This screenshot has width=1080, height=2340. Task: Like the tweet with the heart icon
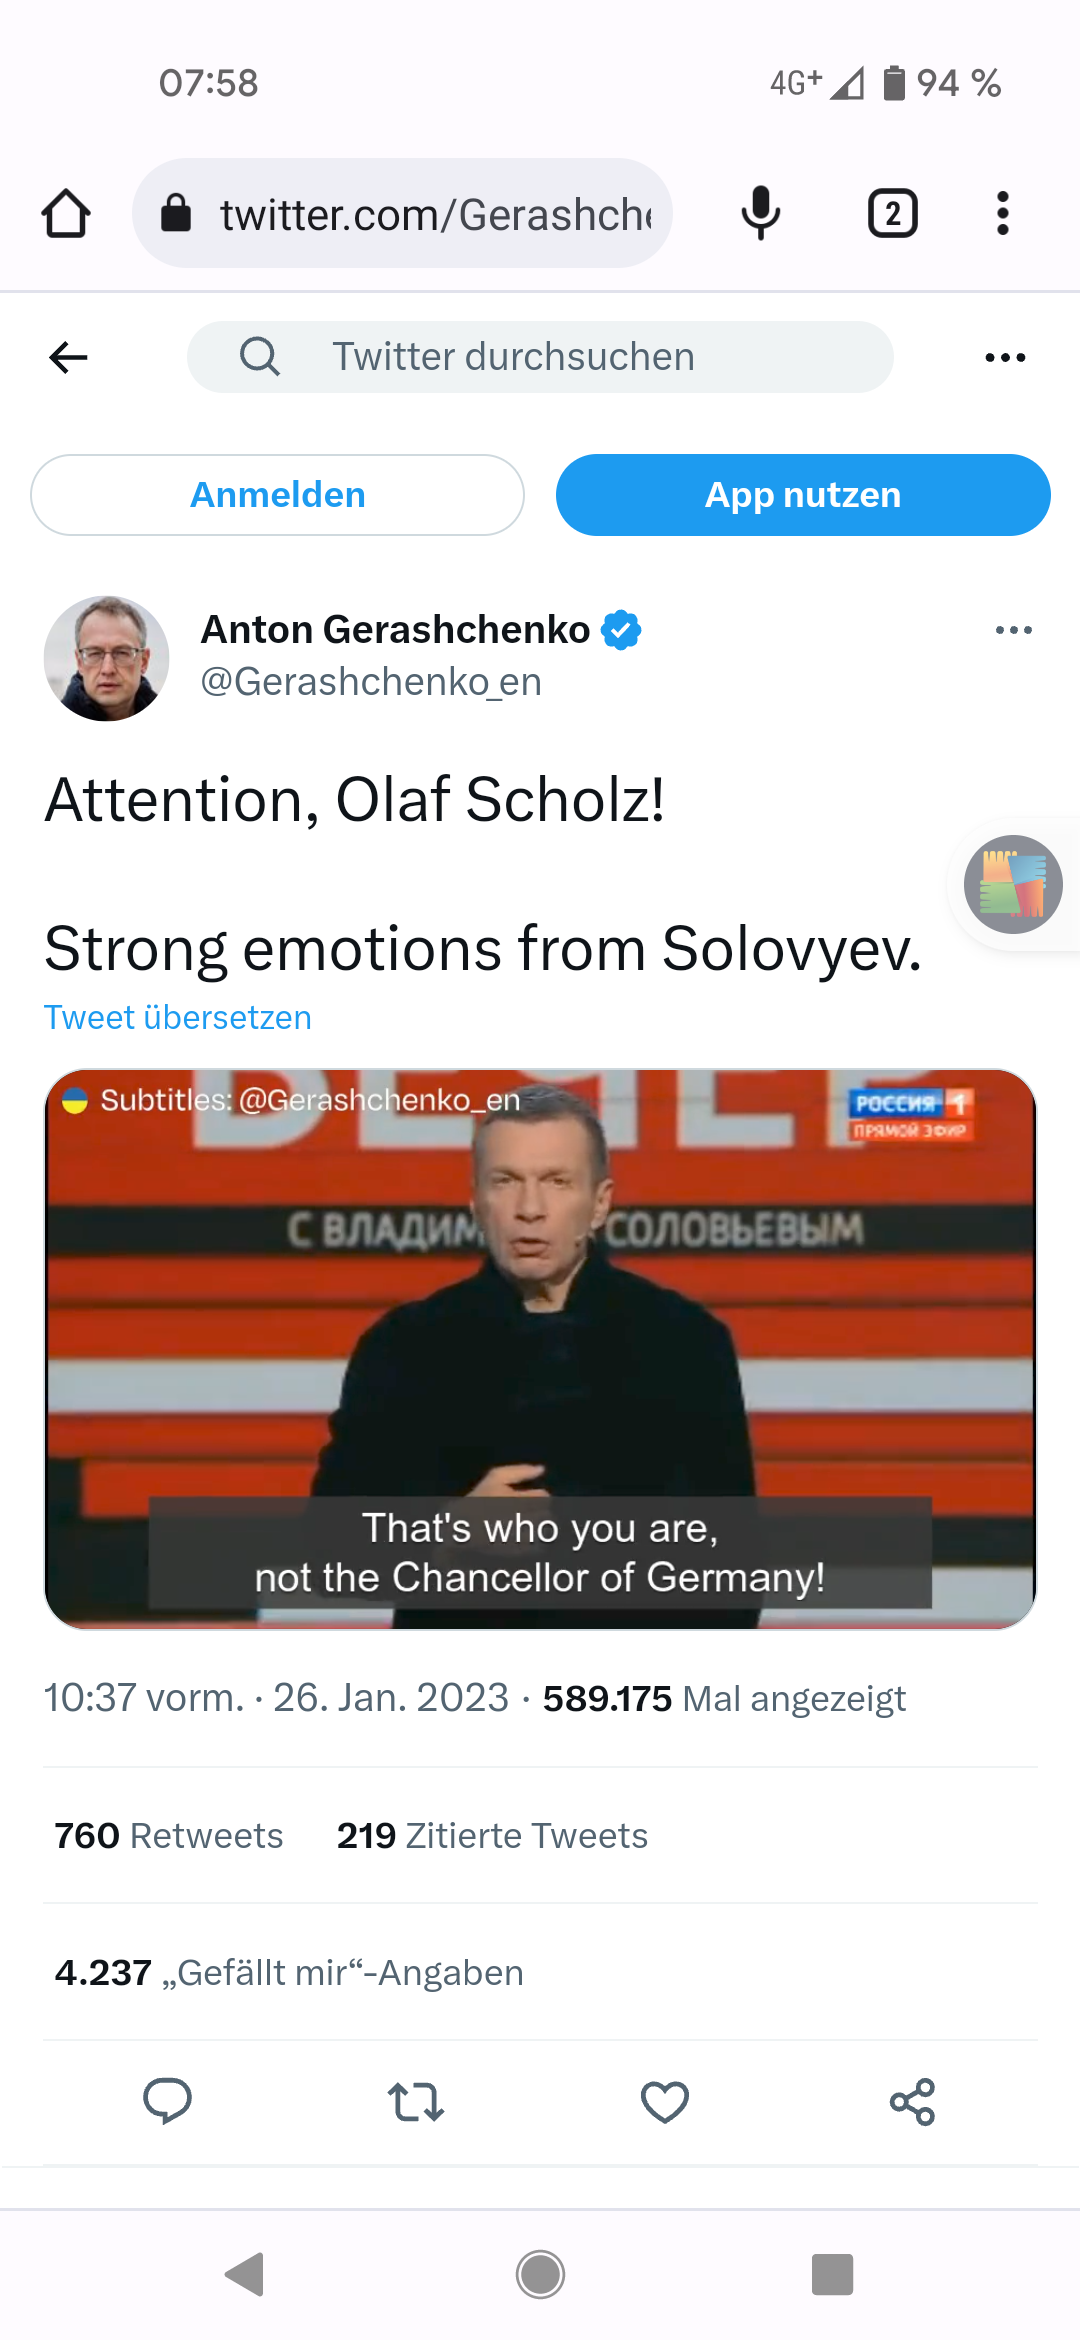(x=664, y=2101)
